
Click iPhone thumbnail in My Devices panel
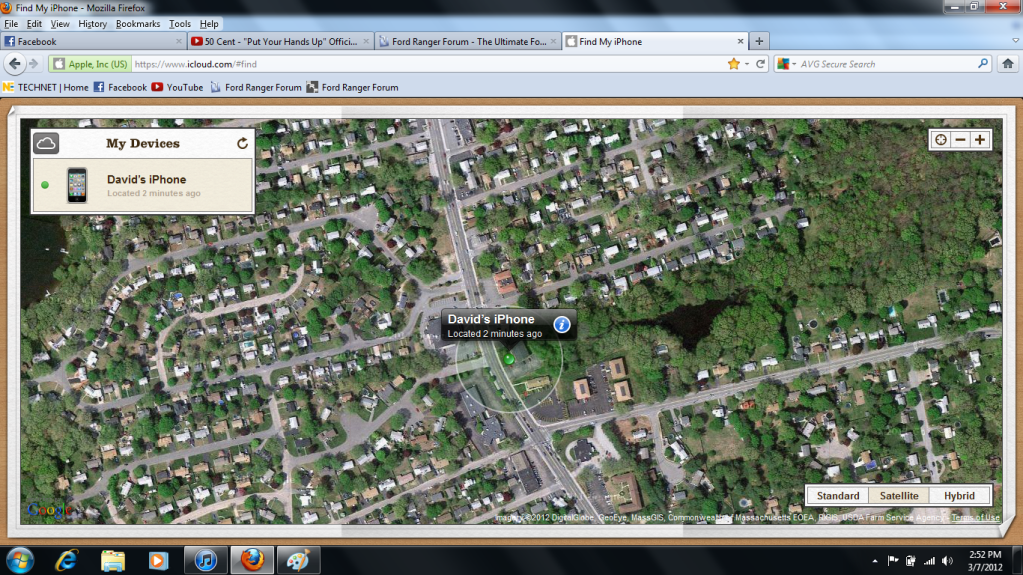[77, 185]
